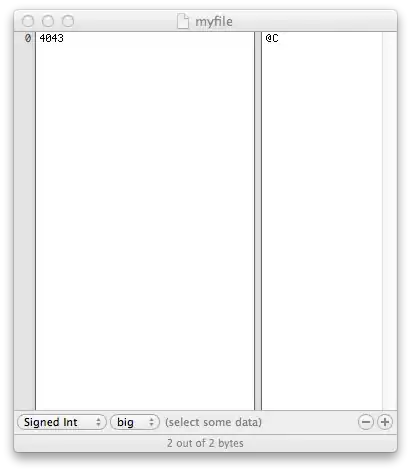
Task: Toggle the 2 out of 2 bytes status text
Action: 205,443
